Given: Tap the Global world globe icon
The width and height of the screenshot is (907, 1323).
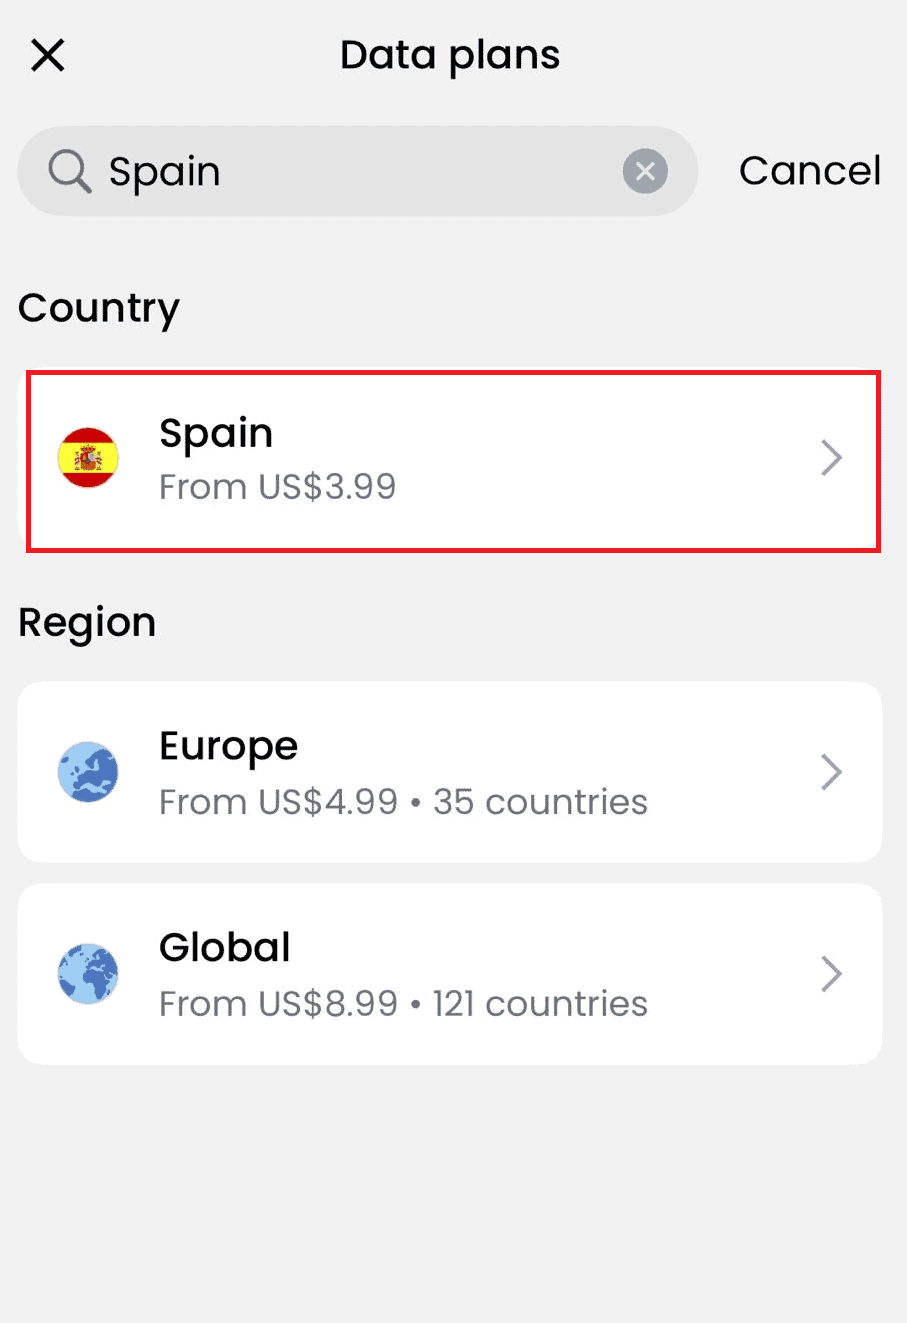Looking at the screenshot, I should pos(88,974).
